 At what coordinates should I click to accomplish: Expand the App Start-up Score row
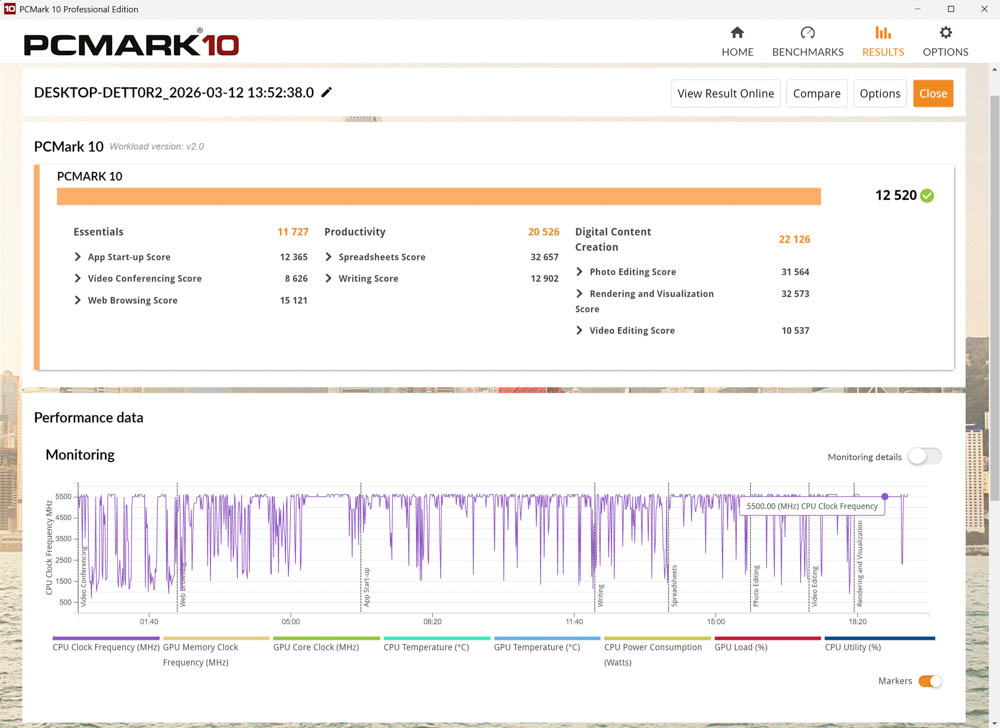pos(78,257)
